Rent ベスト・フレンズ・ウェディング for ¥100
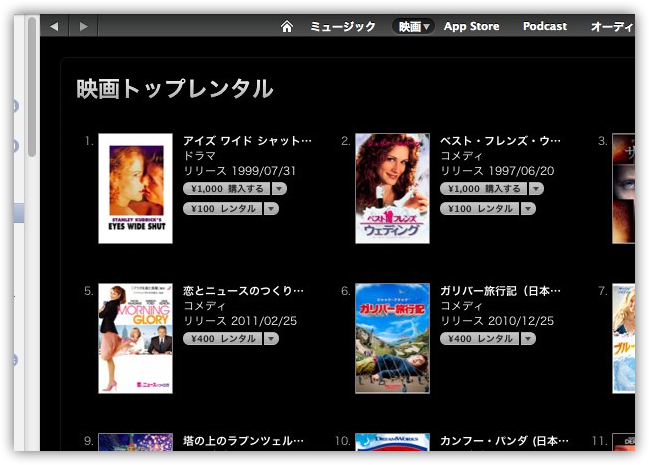649x465 pixels. click(x=479, y=209)
